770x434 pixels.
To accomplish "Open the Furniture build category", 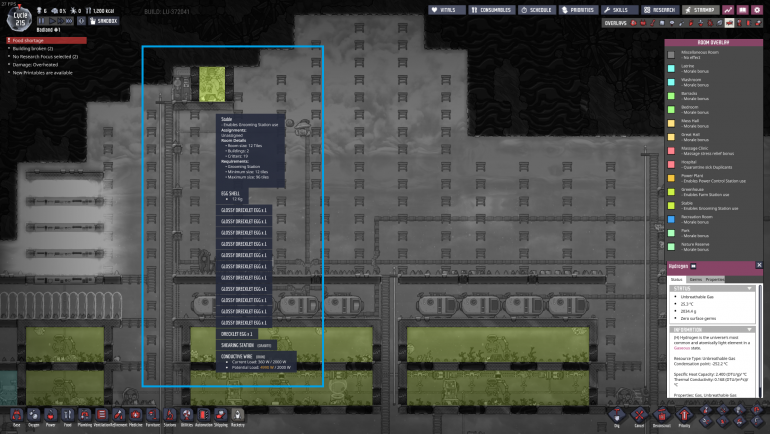I will point(153,416).
